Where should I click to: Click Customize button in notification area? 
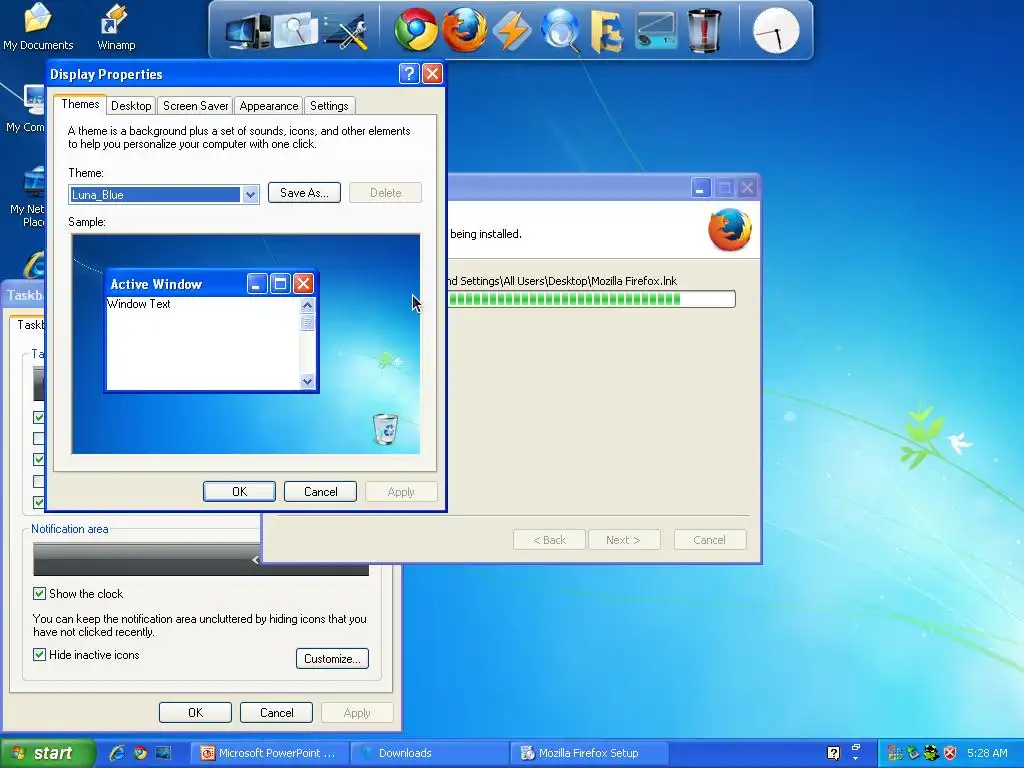pyautogui.click(x=332, y=659)
